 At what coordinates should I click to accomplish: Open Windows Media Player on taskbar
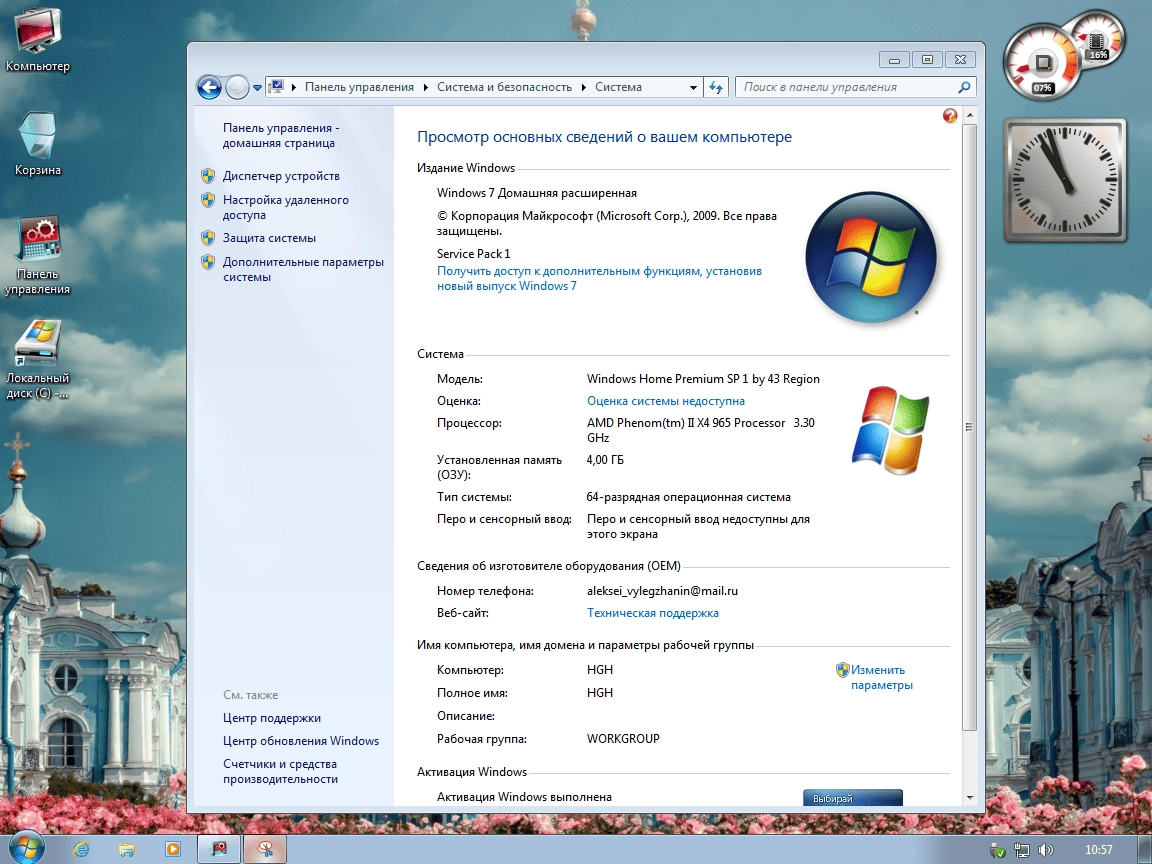click(173, 849)
